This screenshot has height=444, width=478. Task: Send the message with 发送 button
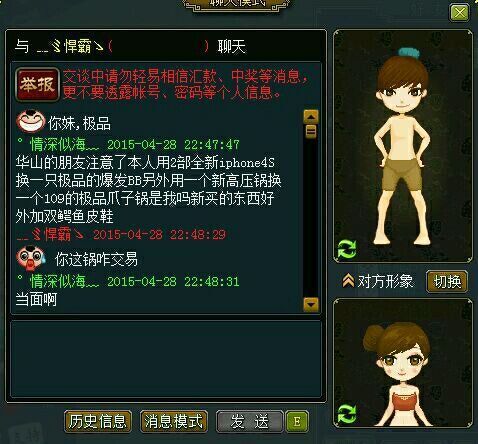(x=250, y=421)
